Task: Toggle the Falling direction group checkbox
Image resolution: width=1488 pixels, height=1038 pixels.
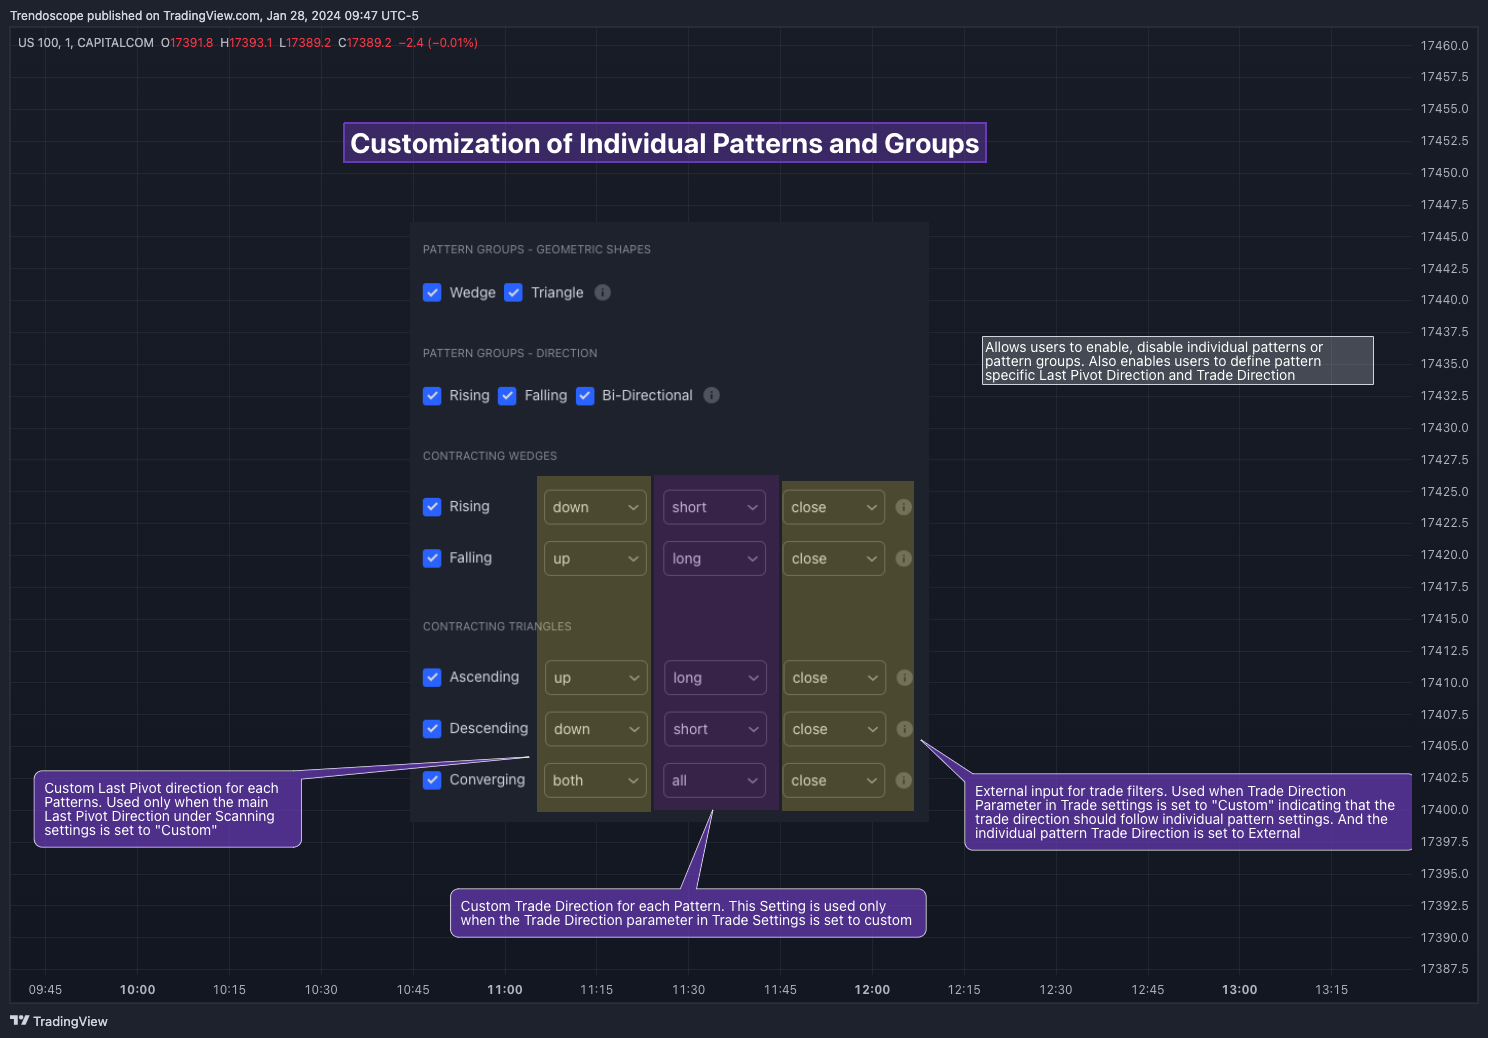Action: pyautogui.click(x=507, y=395)
